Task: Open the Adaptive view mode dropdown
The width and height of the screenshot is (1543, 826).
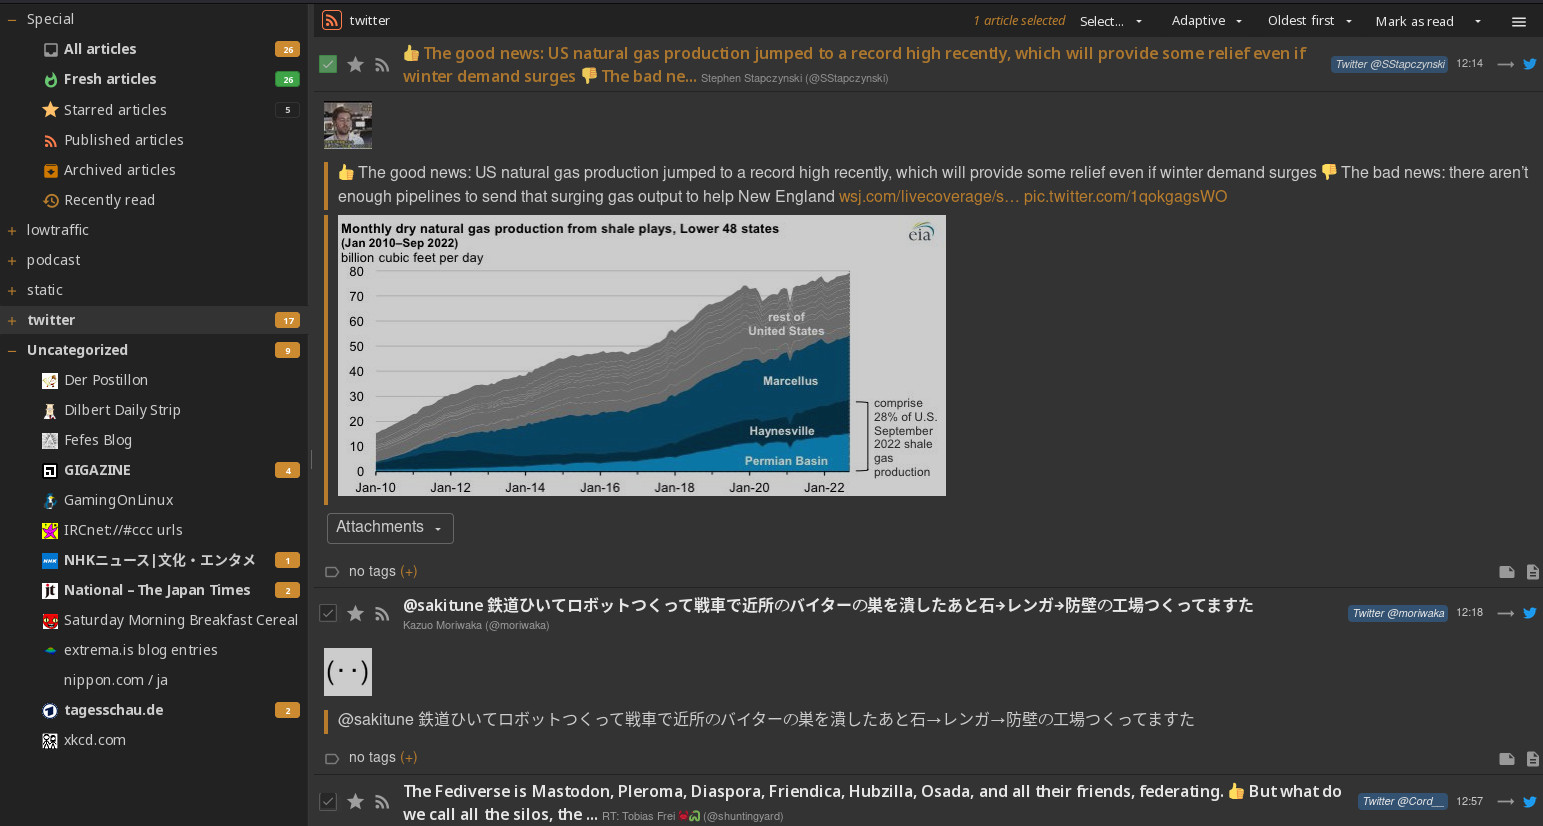Action: 1207,21
